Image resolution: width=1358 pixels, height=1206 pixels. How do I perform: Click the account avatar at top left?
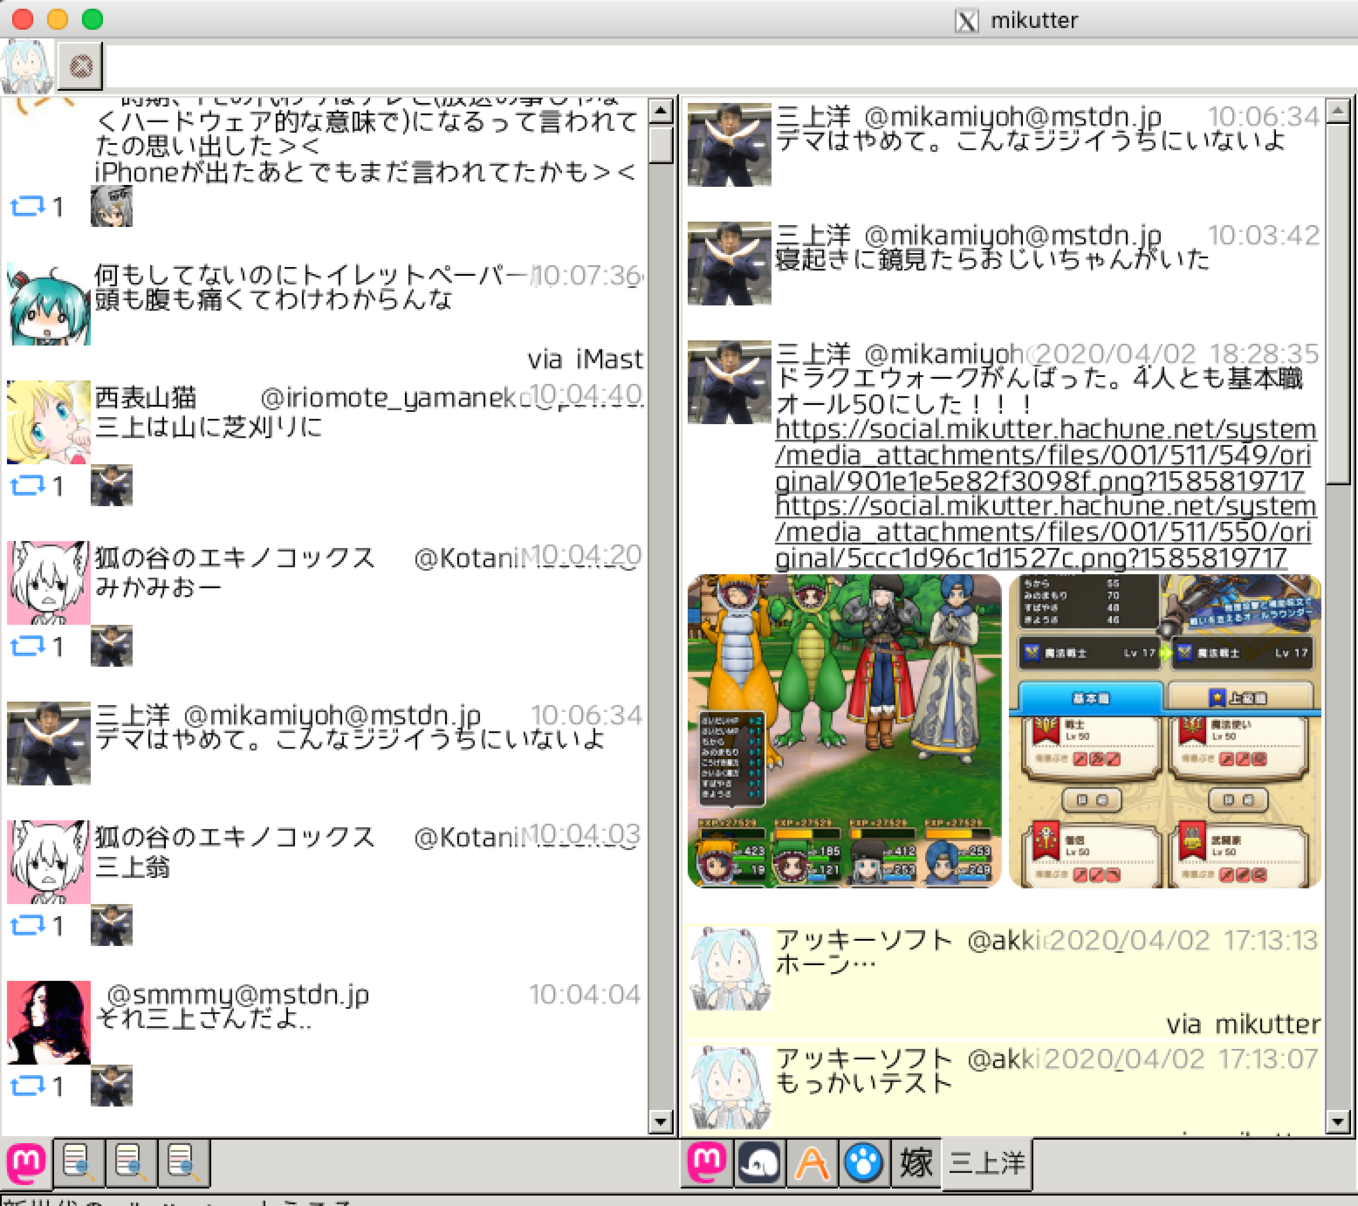point(27,67)
